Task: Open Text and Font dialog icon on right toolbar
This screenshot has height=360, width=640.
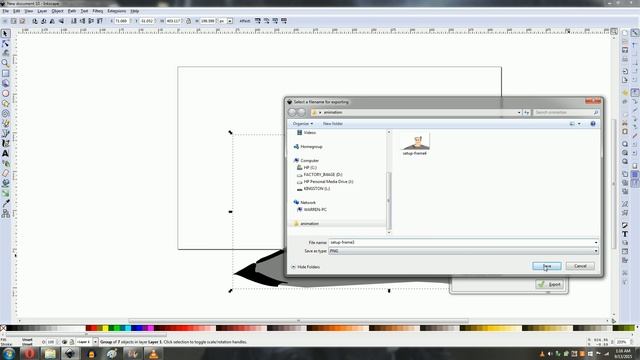Action: point(625,234)
